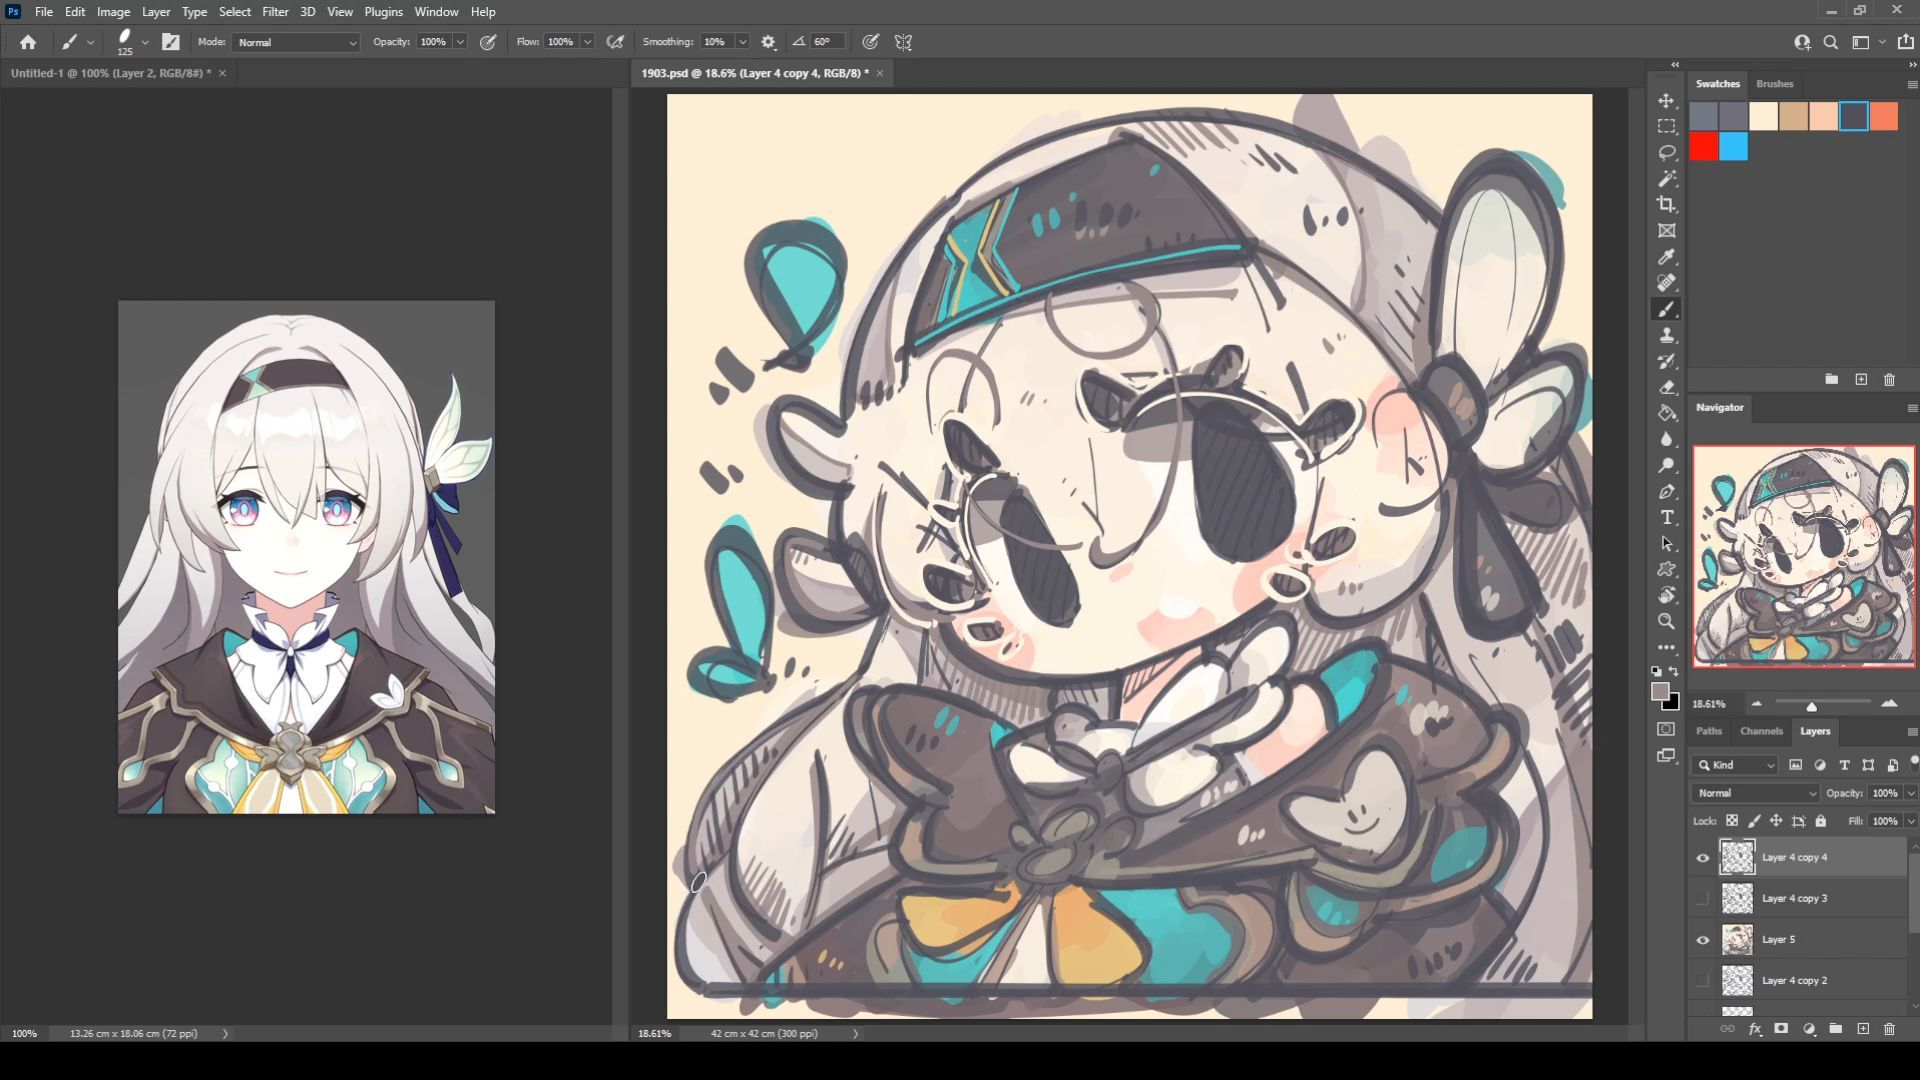Select the Crop tool
This screenshot has width=1920, height=1080.
click(1666, 205)
